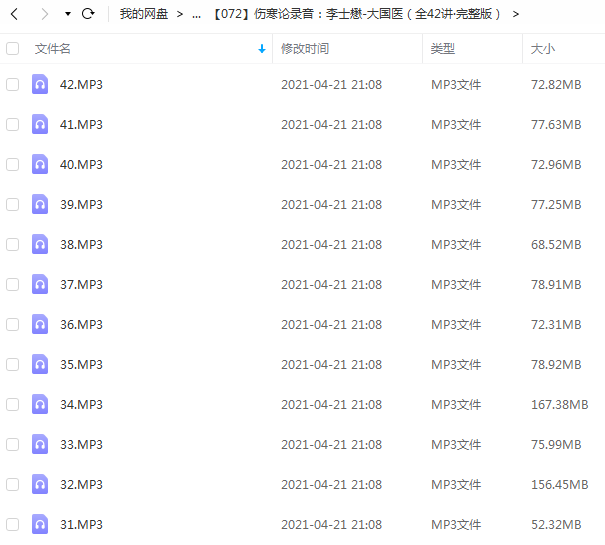Toggle the select-all checkbox
The width and height of the screenshot is (605, 545).
click(x=12, y=49)
